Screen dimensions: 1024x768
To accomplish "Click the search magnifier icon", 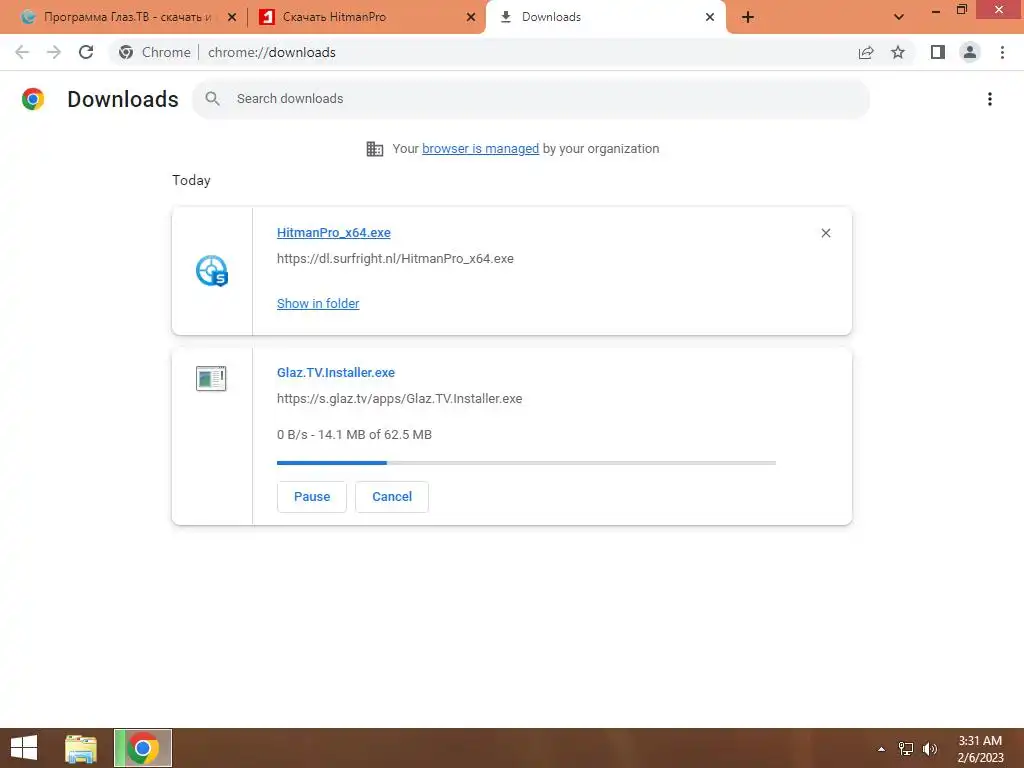I will [212, 99].
